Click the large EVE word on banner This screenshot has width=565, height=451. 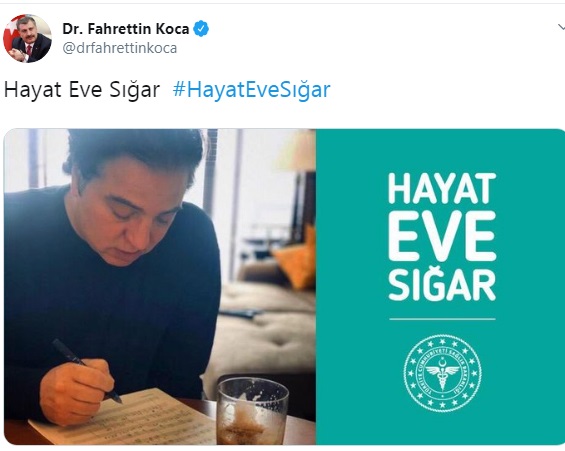click(442, 236)
